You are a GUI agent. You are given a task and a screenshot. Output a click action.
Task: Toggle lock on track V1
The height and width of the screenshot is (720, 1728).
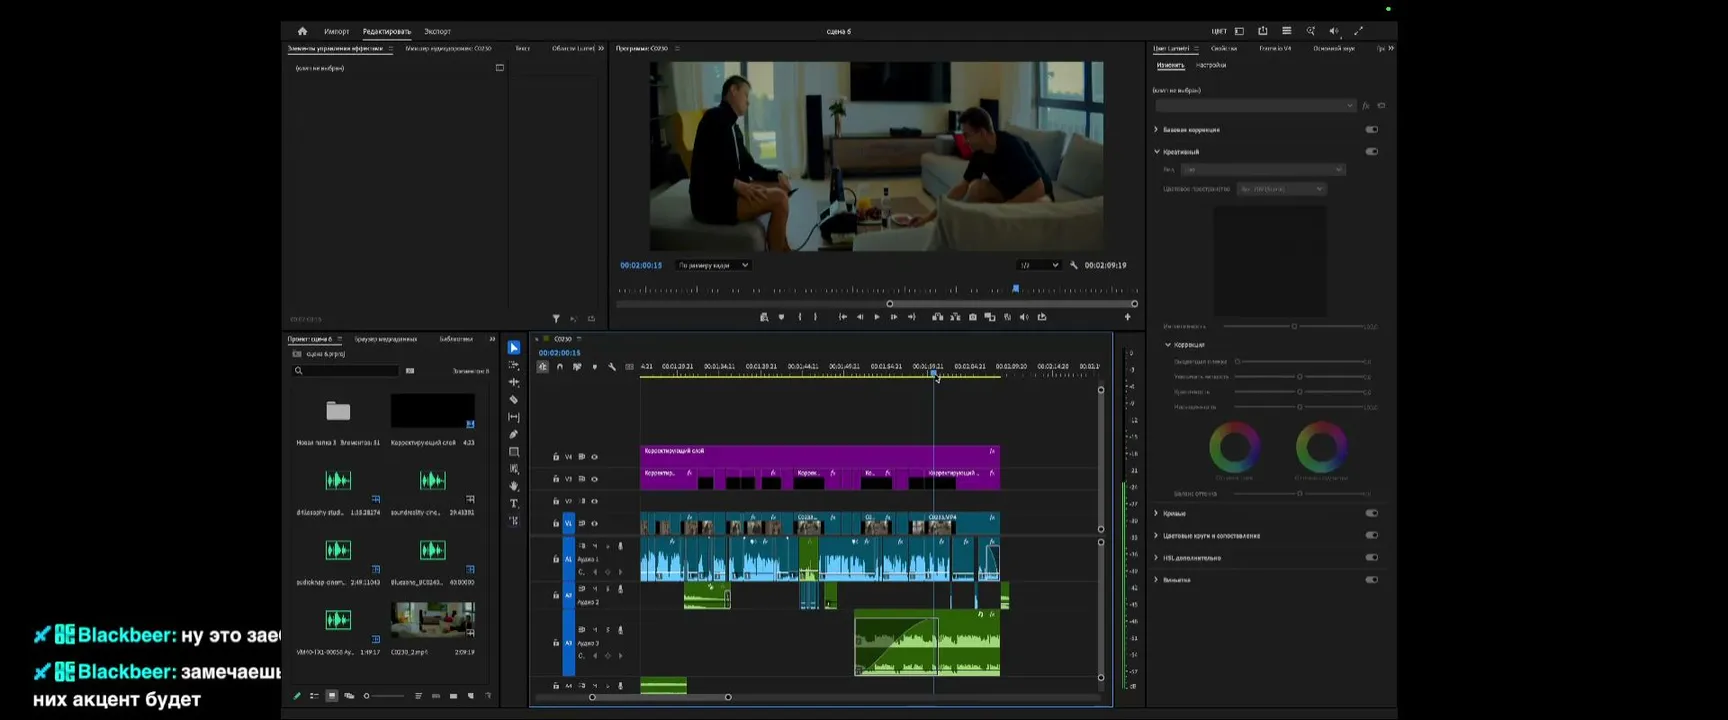(556, 523)
